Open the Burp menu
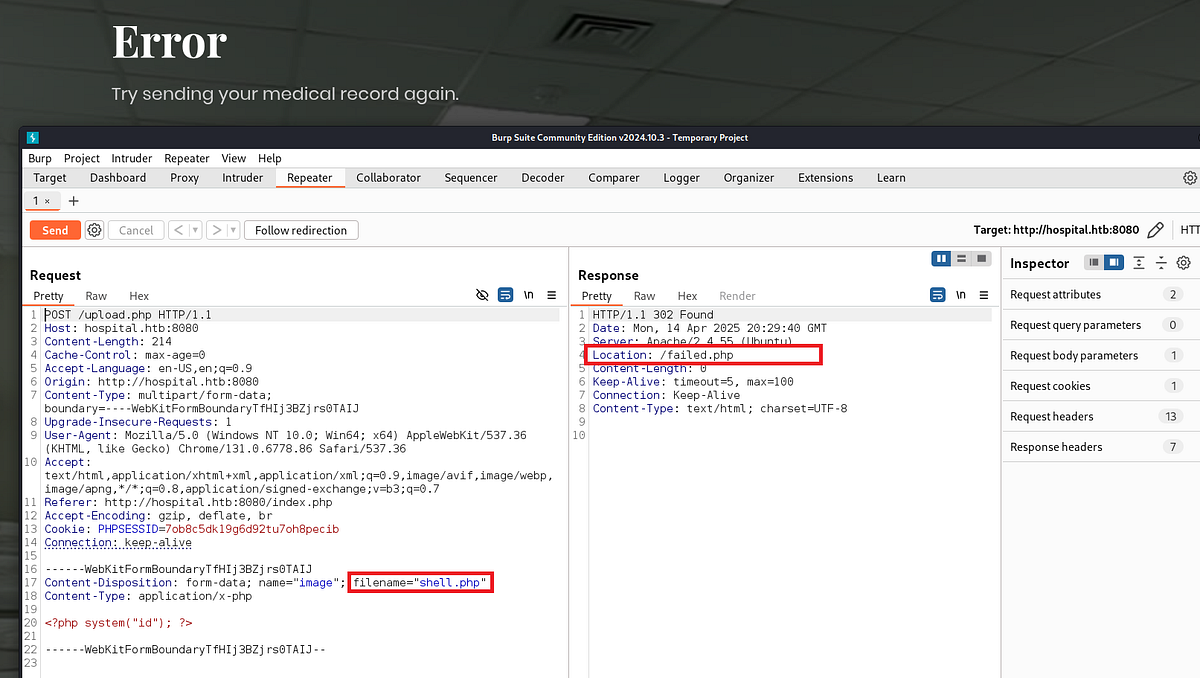 click(40, 158)
